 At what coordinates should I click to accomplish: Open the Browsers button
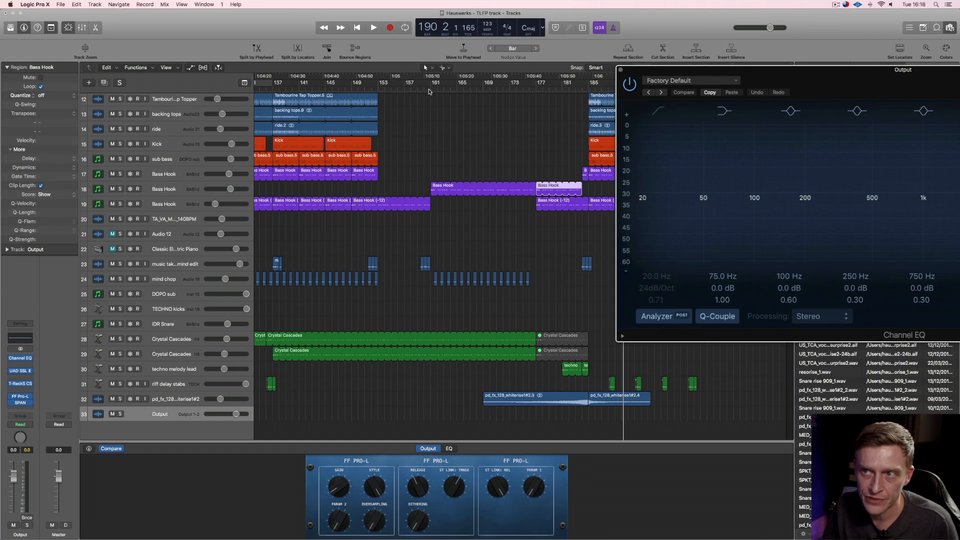[x=950, y=28]
